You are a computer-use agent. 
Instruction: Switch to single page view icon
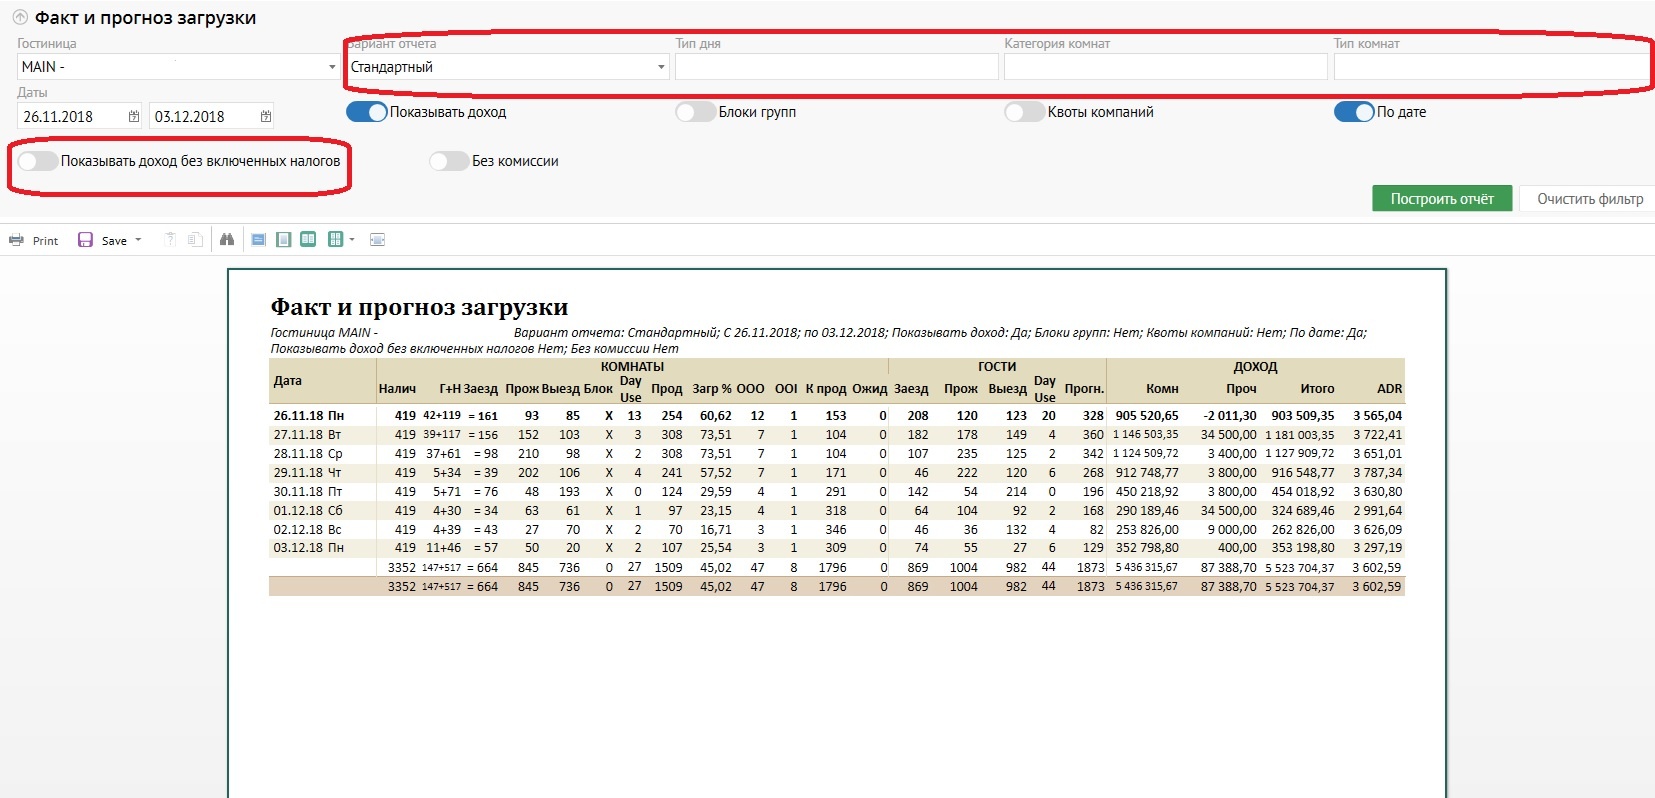[x=284, y=240]
